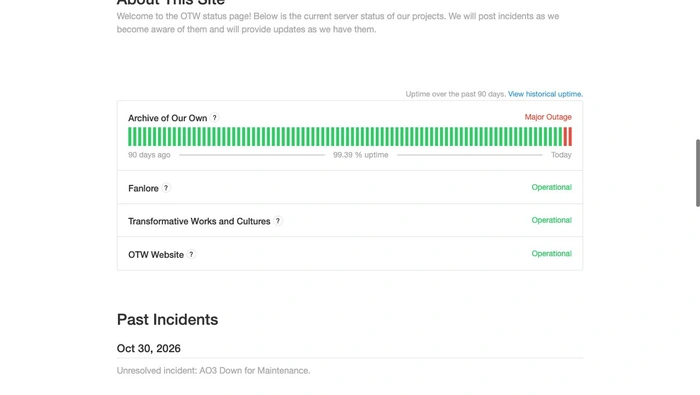
Task: Select the Transformative Works and Cultures component name
Action: 199,221
